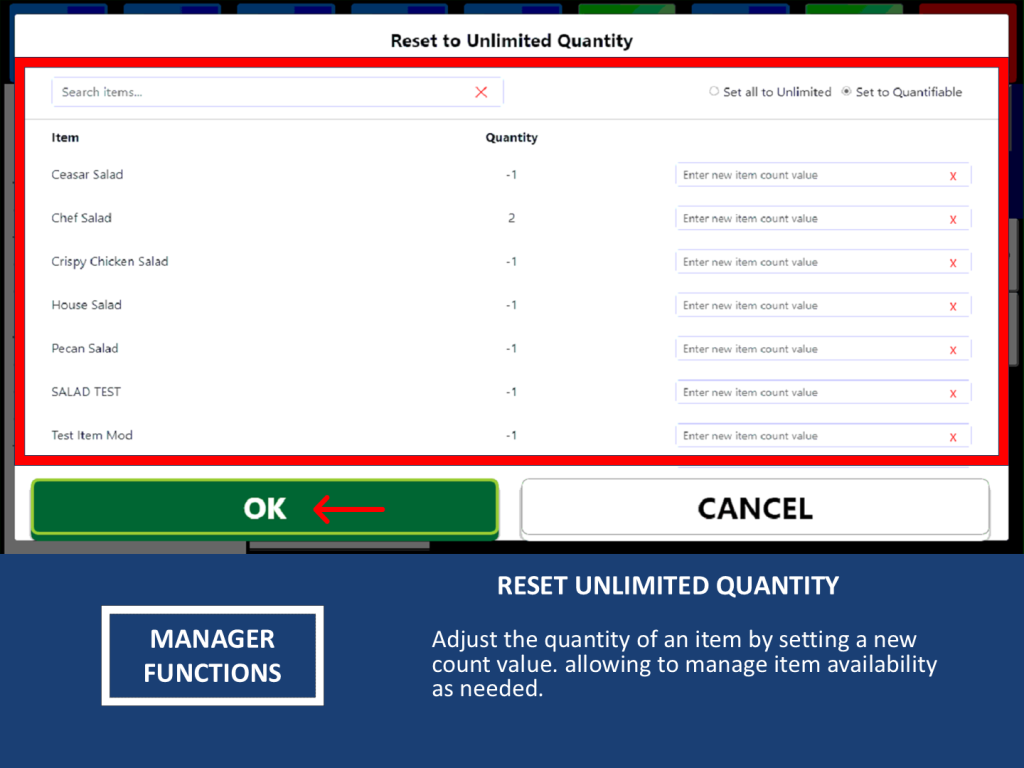Select the Set to Quantifiable option
This screenshot has width=1024, height=768.
coord(847,92)
